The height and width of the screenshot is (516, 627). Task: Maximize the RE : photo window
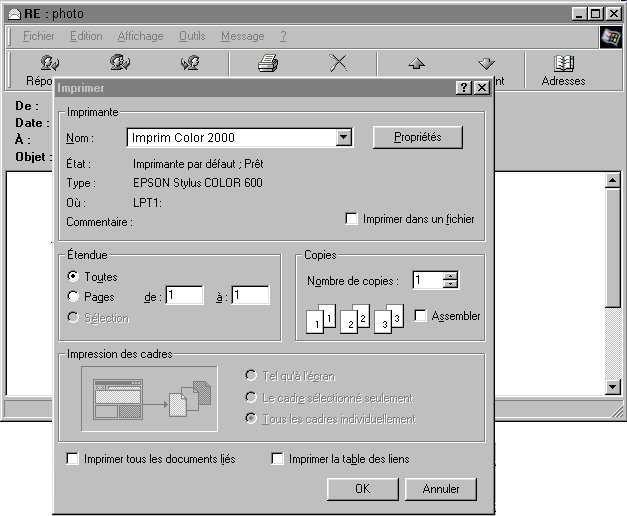coord(595,14)
